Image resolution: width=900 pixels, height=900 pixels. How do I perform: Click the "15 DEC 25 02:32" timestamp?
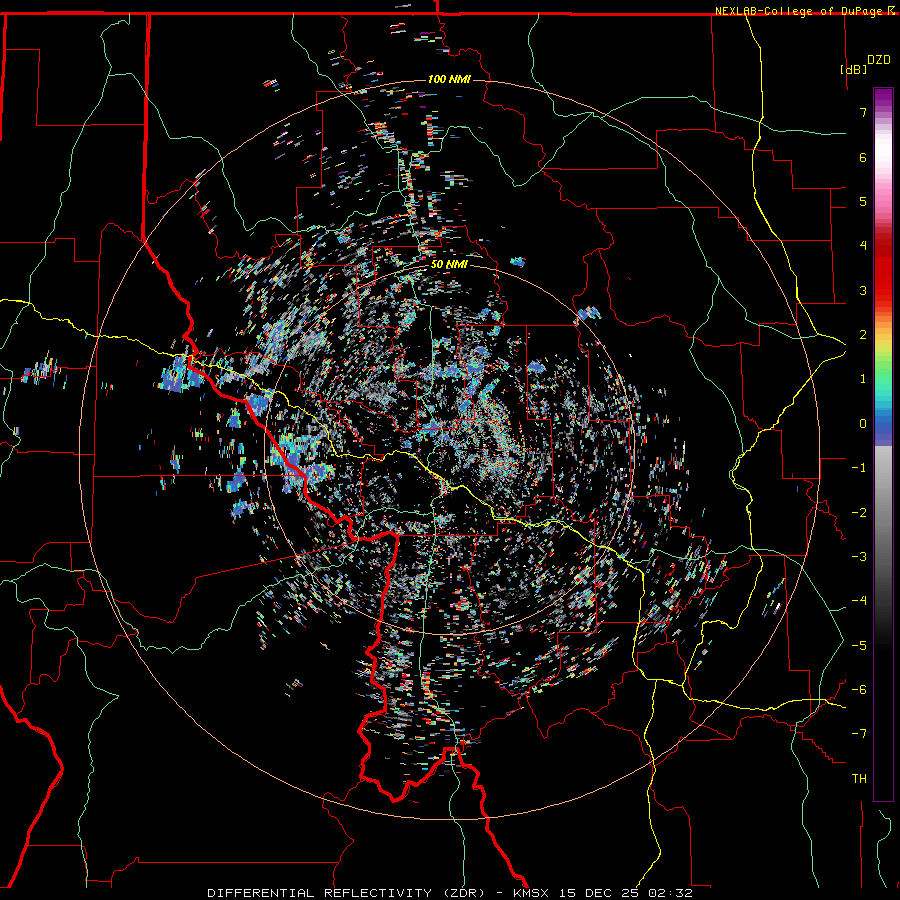[624, 893]
